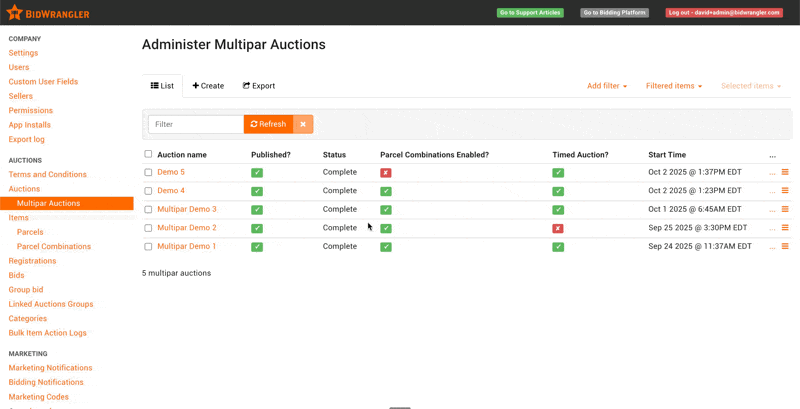
Task: Expand the Add filter dropdown
Action: [607, 86]
